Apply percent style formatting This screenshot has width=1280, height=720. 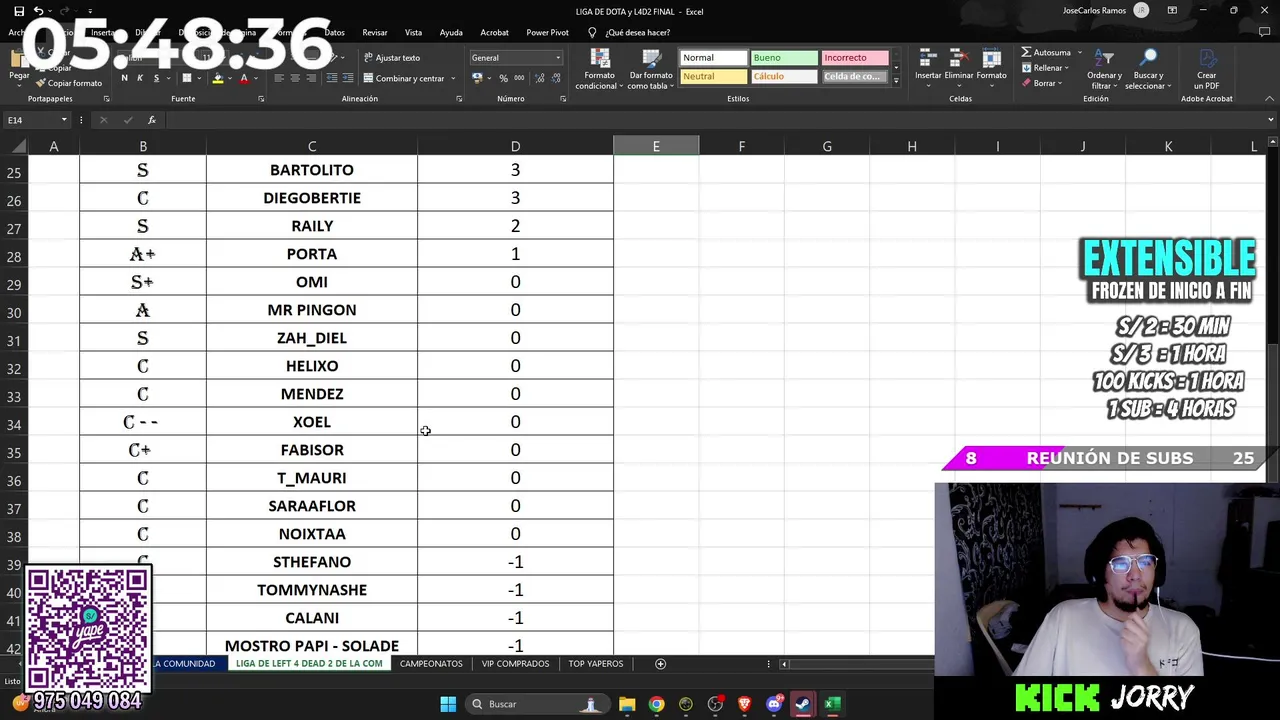[x=503, y=78]
